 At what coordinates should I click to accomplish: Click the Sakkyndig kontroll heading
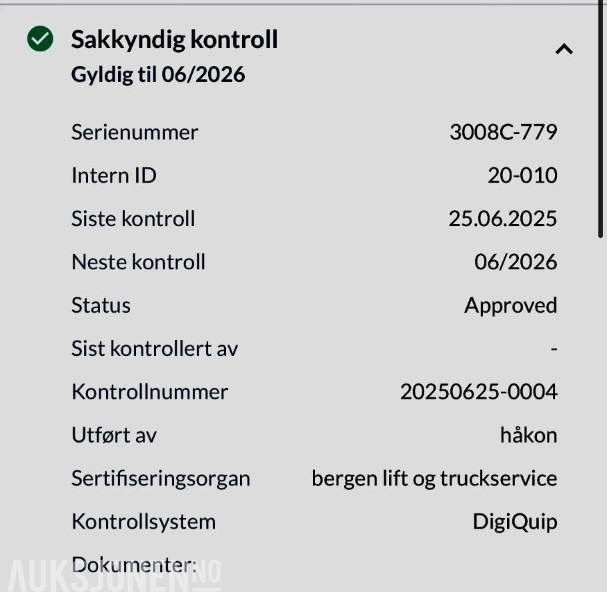click(x=174, y=40)
